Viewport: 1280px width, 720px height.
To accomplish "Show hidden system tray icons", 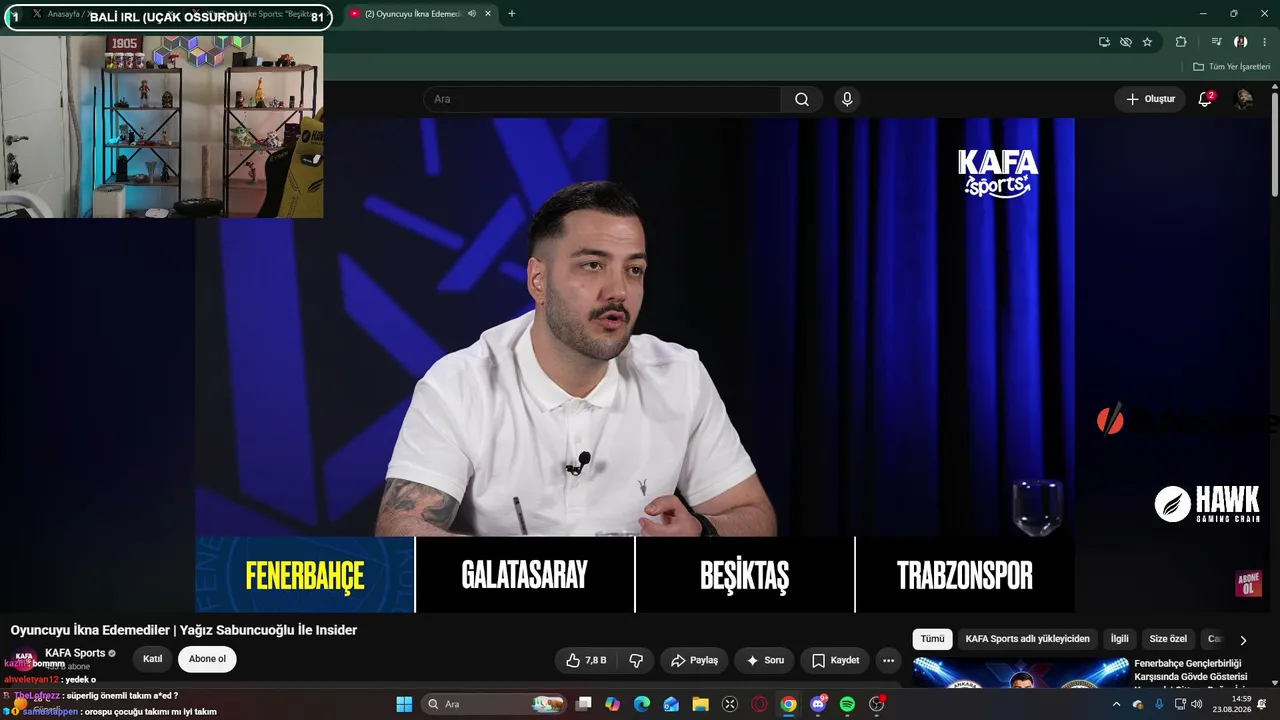I will click(x=1116, y=704).
